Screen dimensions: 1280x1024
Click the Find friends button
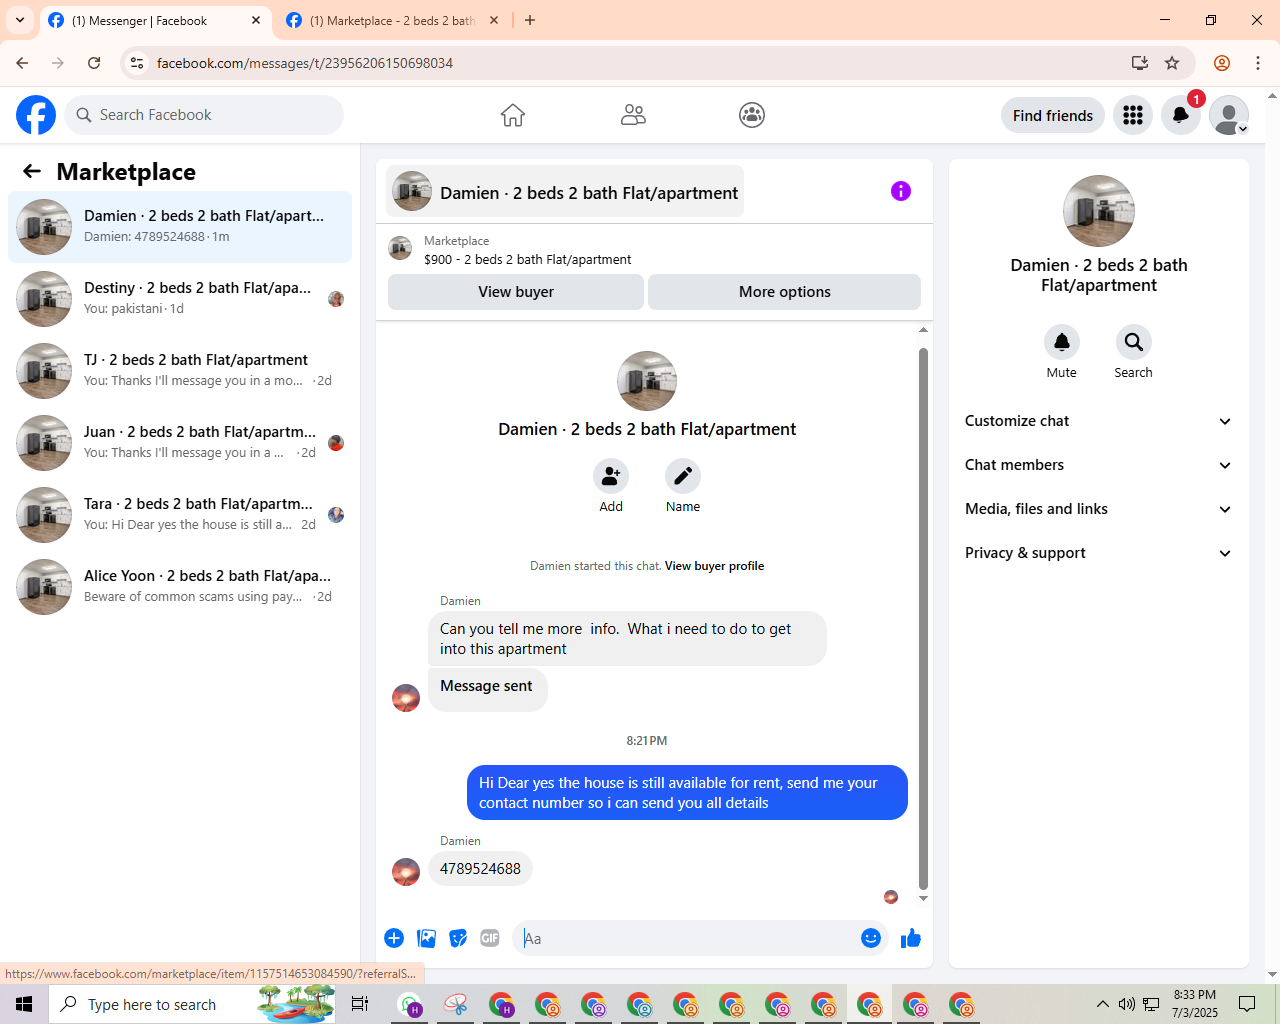coord(1053,115)
